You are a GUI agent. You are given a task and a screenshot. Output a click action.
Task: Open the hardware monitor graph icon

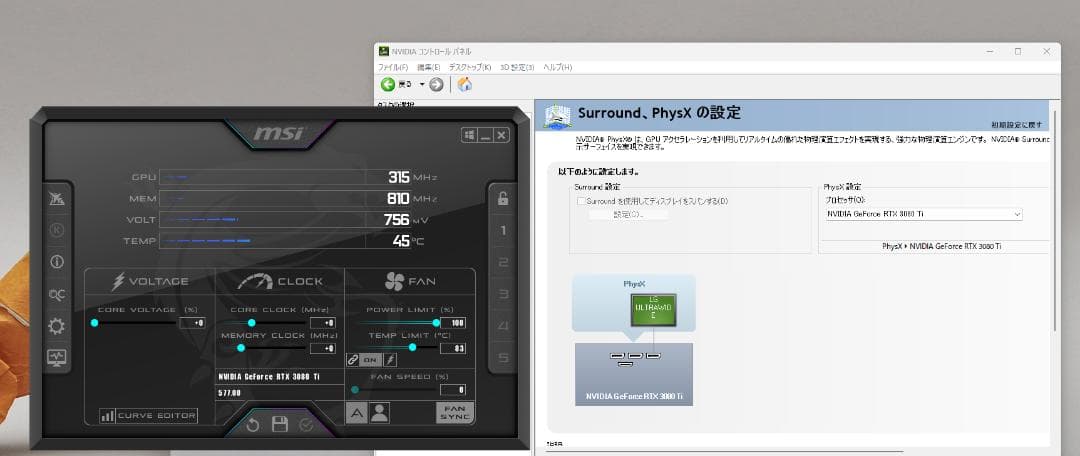(x=56, y=357)
